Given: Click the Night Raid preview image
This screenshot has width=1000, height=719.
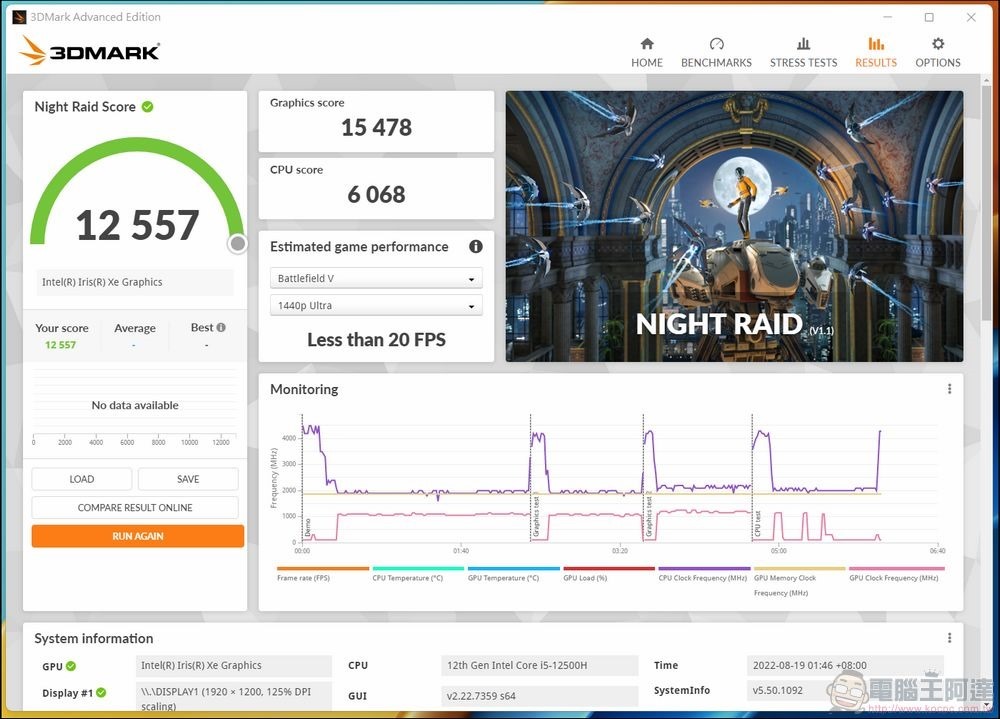Looking at the screenshot, I should point(734,226).
